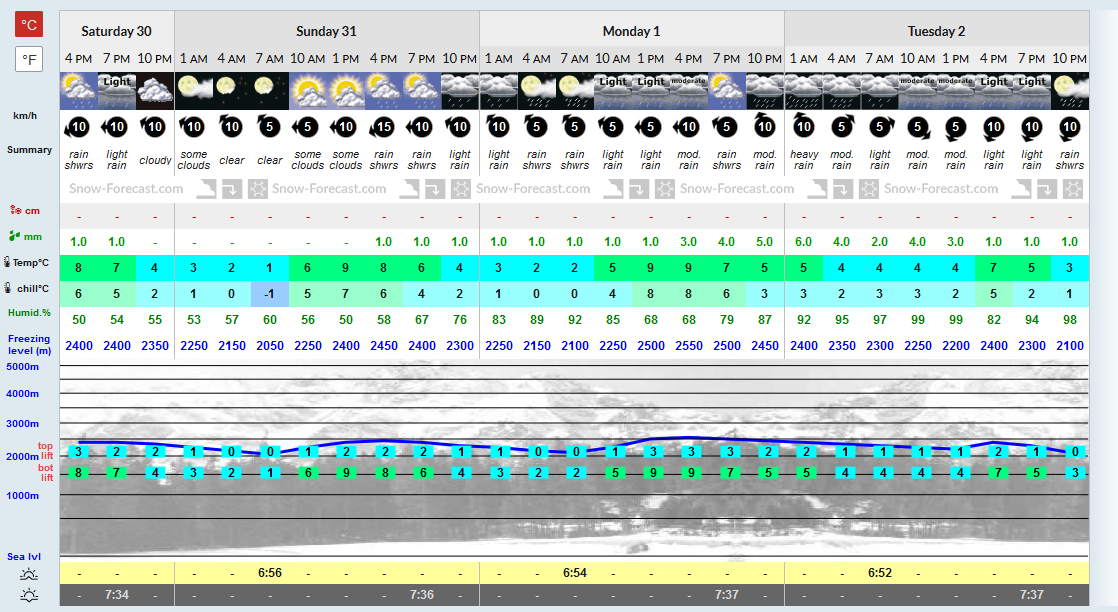The image size is (1118, 612).
Task: Click Sunday sunset time 7:36
Action: [421, 594]
